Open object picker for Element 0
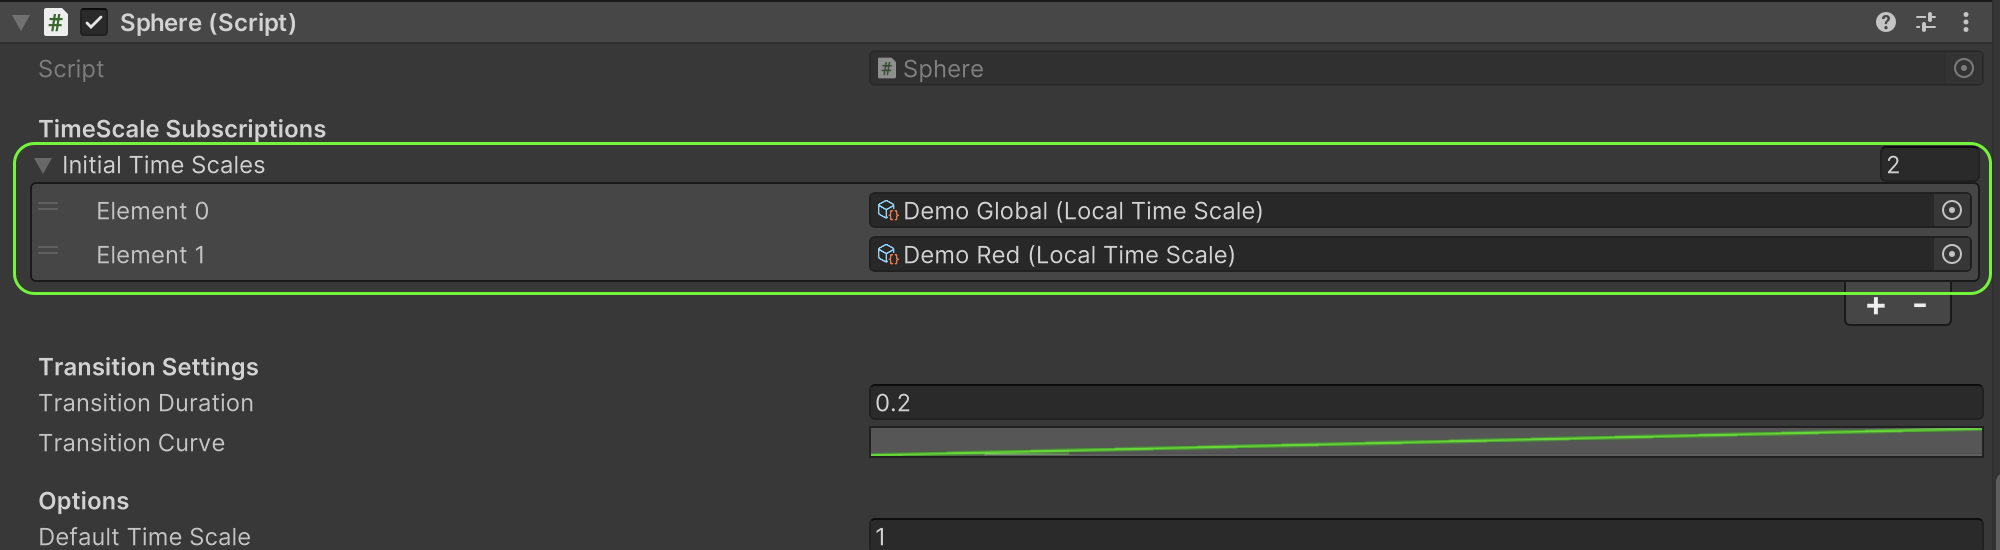2000x550 pixels. point(1951,211)
